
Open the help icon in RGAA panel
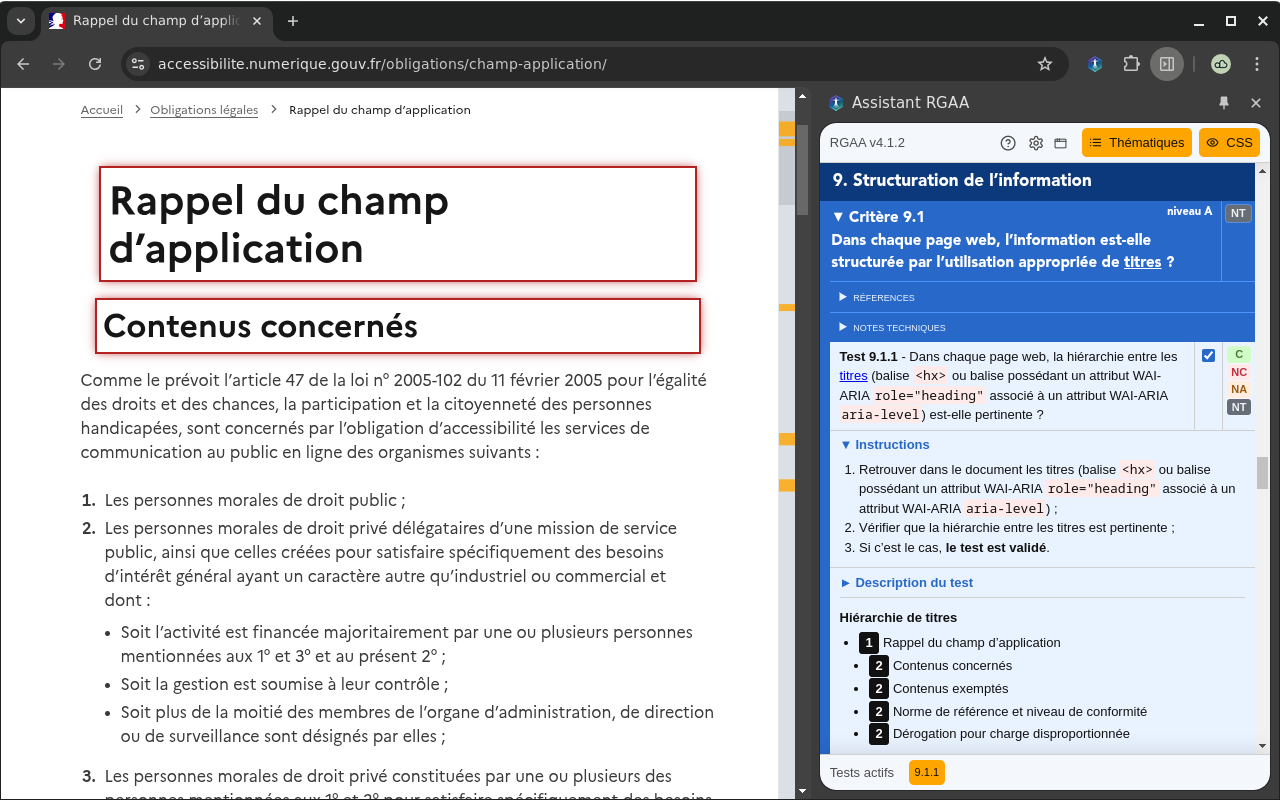(x=1008, y=143)
